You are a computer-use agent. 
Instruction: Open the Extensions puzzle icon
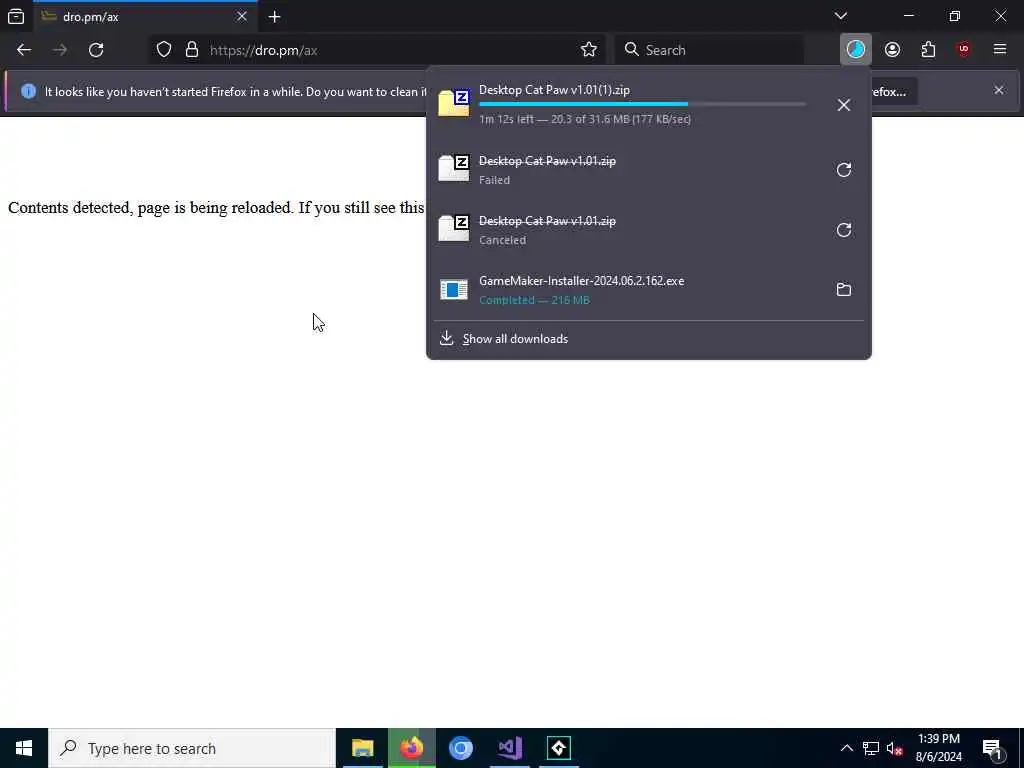928,50
